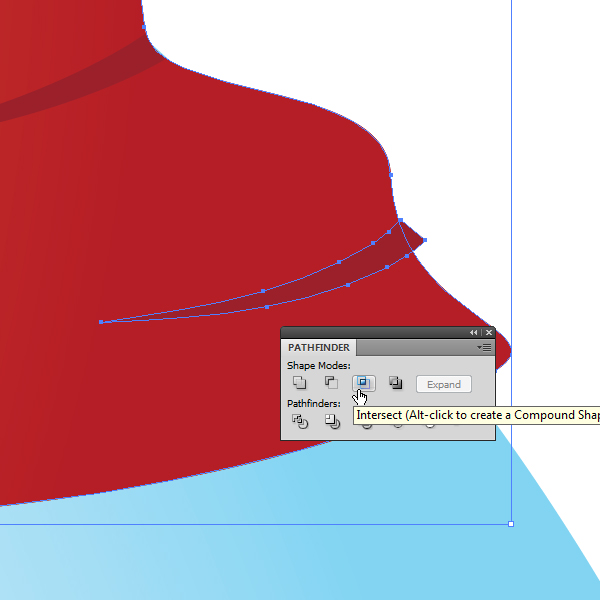This screenshot has width=600, height=600.
Task: Click the Trim pathfinder icon
Action: (332, 421)
